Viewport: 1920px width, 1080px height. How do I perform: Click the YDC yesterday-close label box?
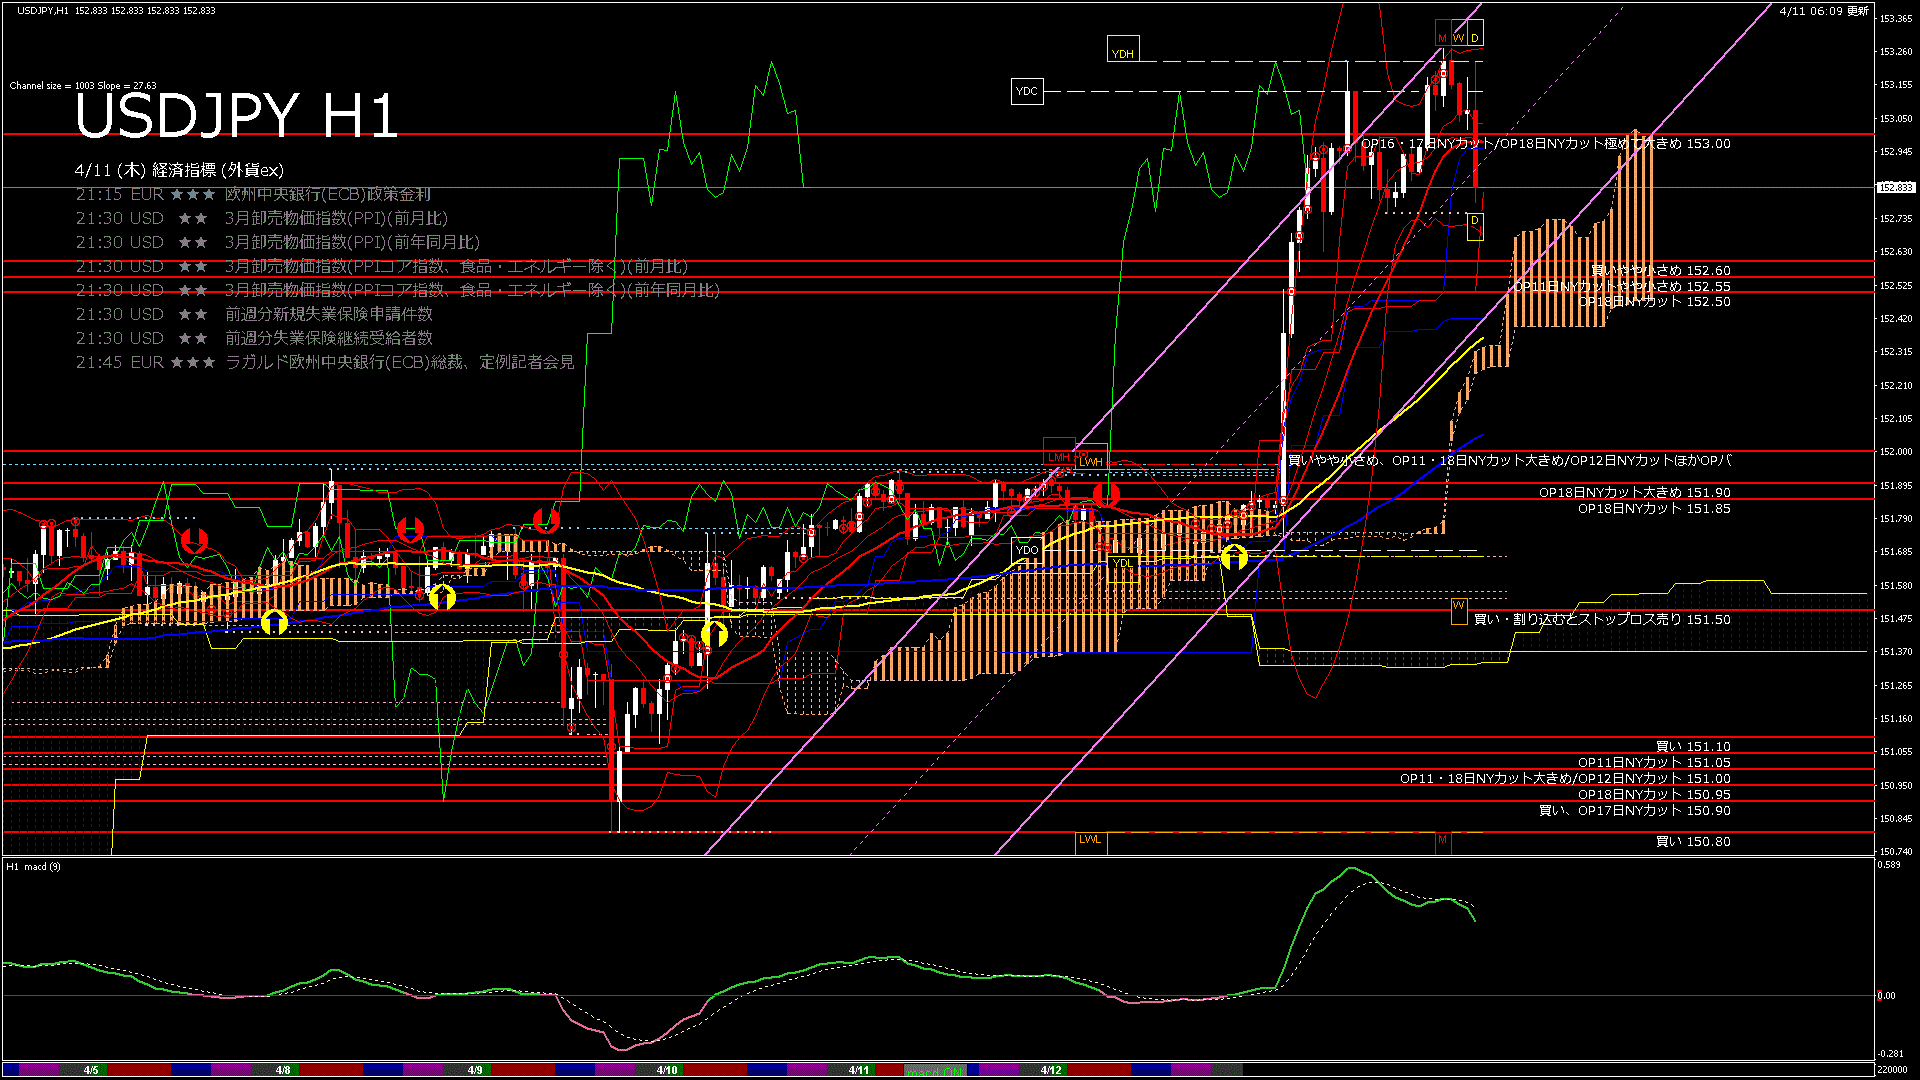coord(1027,91)
